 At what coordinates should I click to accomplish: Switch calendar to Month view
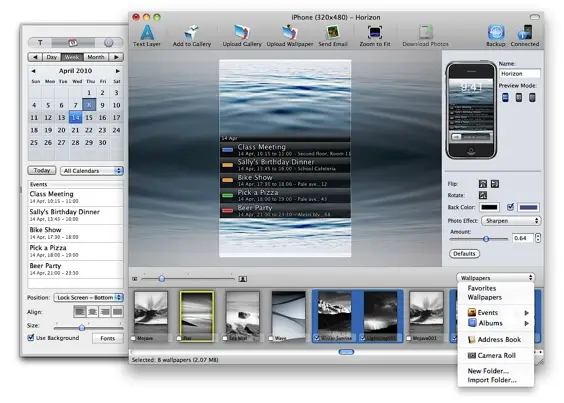[x=96, y=57]
